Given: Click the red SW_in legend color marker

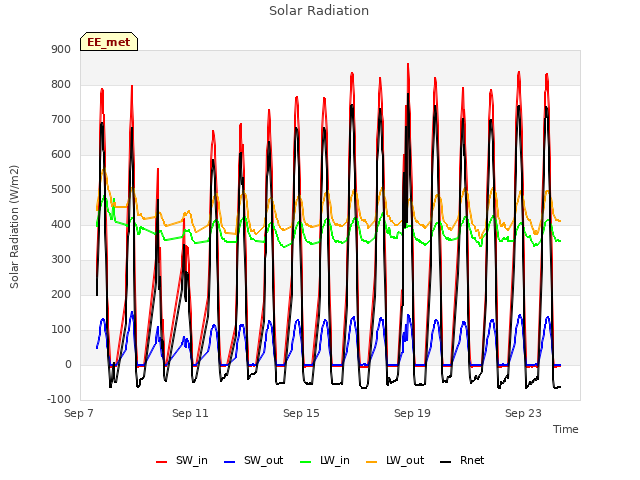Looking at the screenshot, I should click(x=162, y=462).
